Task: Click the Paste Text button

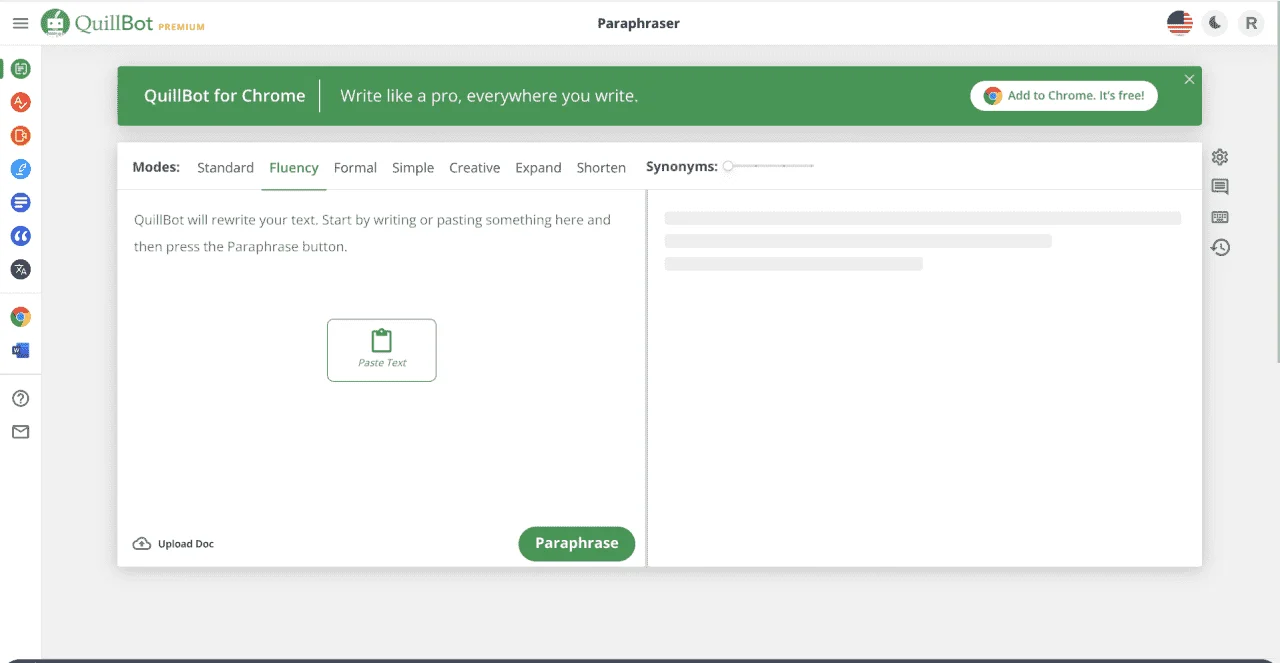Action: [382, 350]
